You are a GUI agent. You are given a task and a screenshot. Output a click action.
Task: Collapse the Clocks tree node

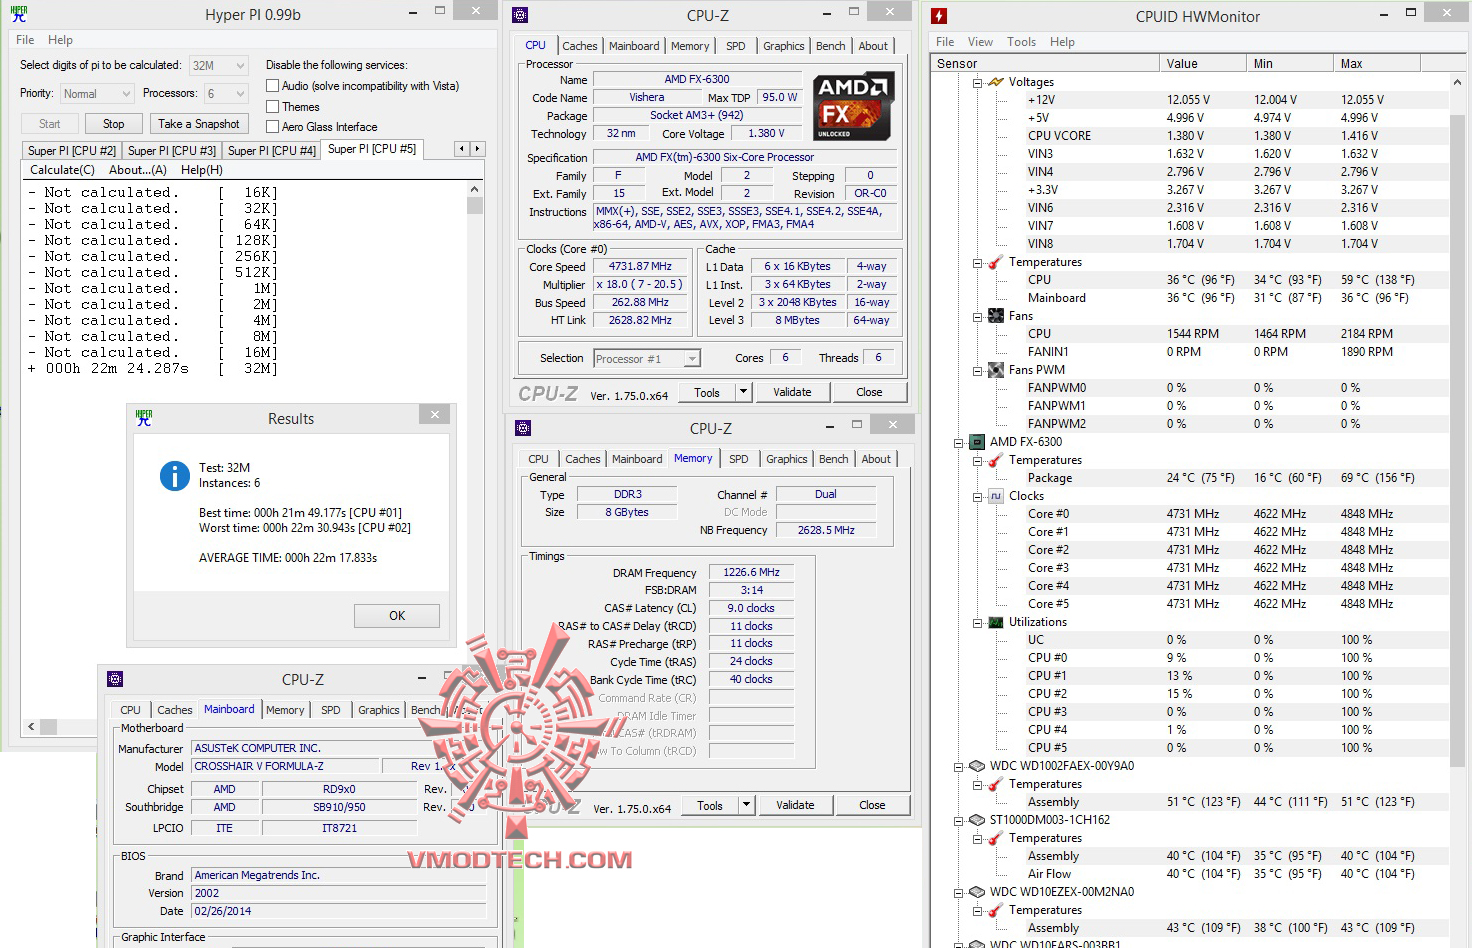[978, 496]
